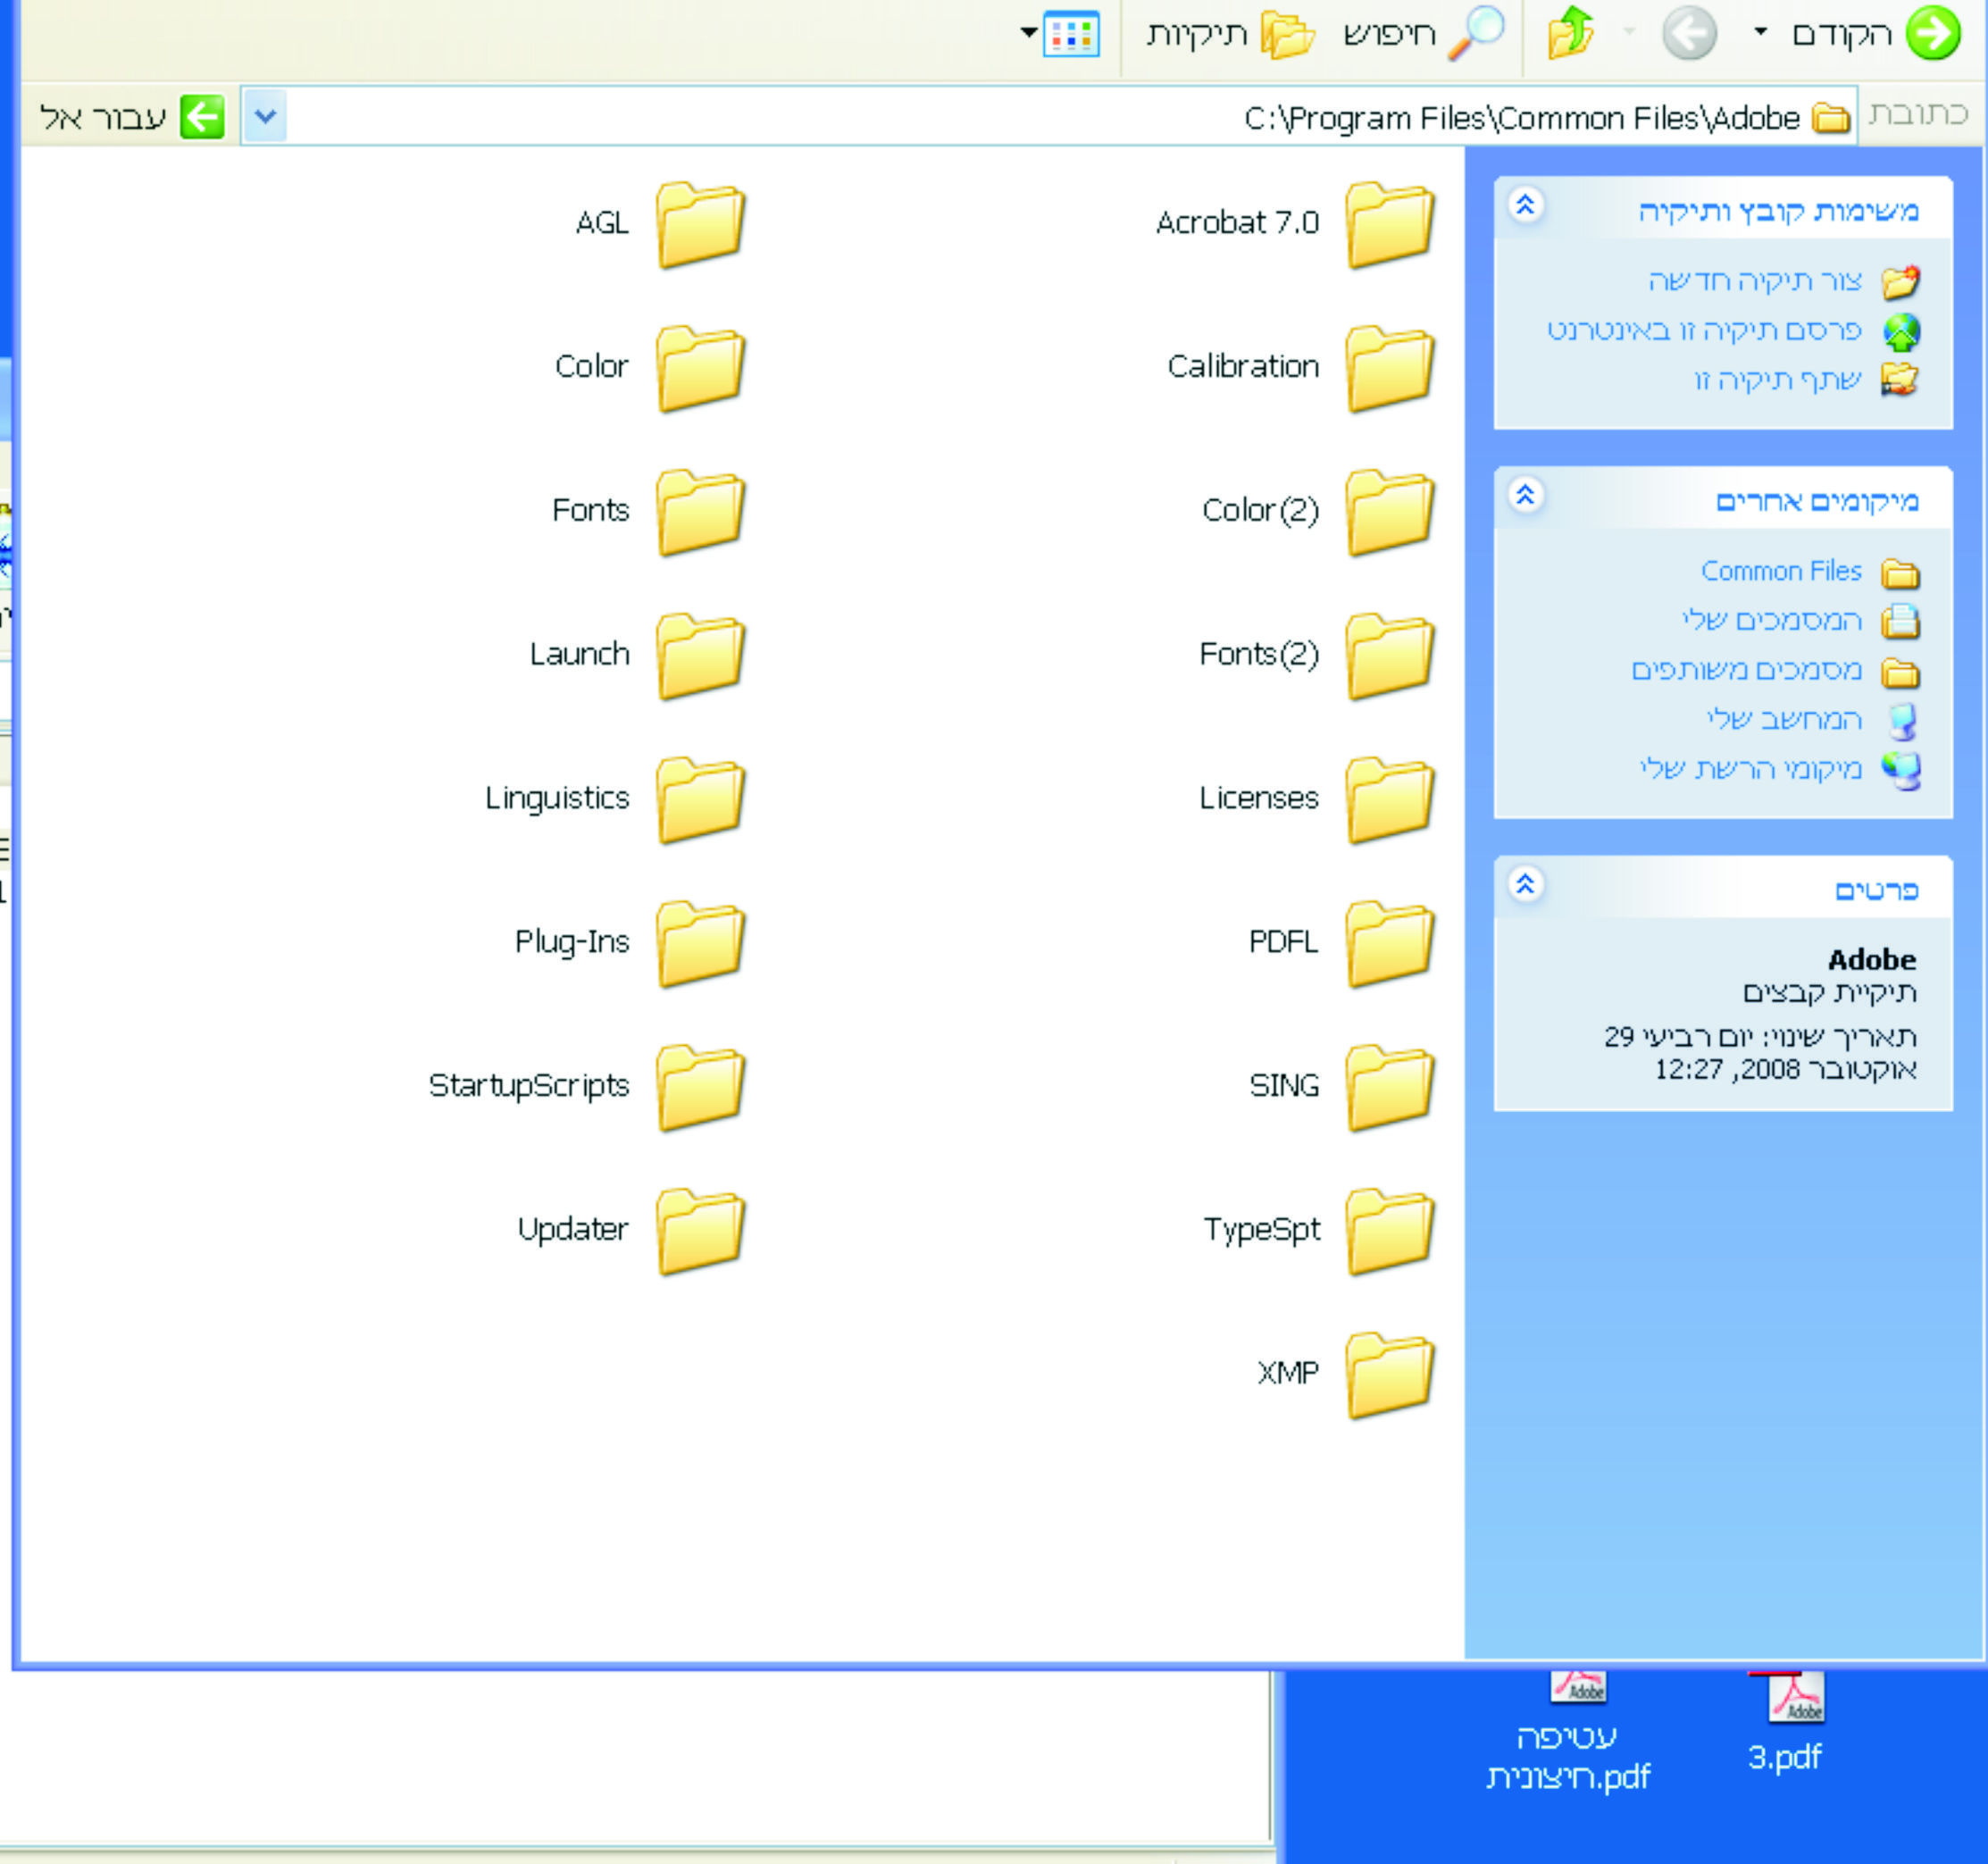
Task: Open the Back history dropdown arrow
Action: (x=1760, y=33)
